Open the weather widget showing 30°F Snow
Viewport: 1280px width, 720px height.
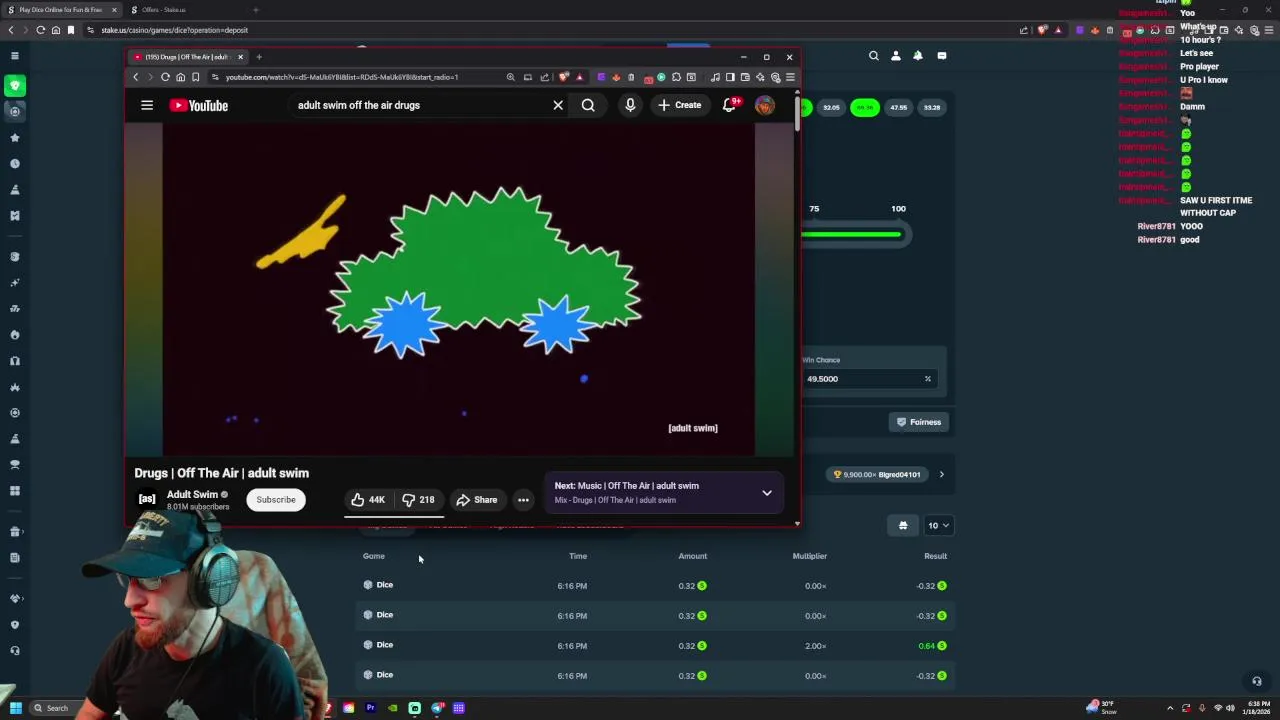pos(1100,708)
